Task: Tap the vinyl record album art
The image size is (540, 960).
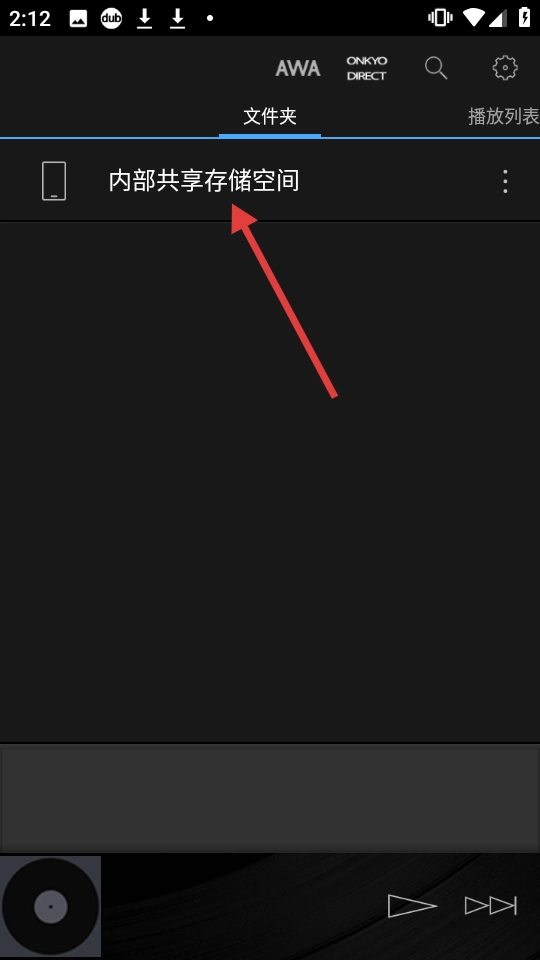Action: pyautogui.click(x=50, y=906)
